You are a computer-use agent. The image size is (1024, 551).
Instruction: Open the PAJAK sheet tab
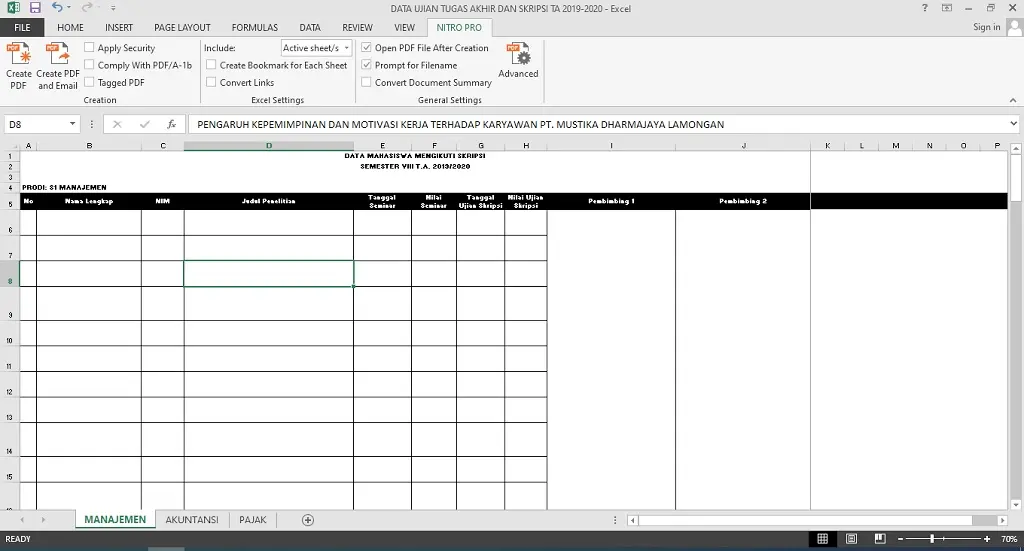(253, 520)
